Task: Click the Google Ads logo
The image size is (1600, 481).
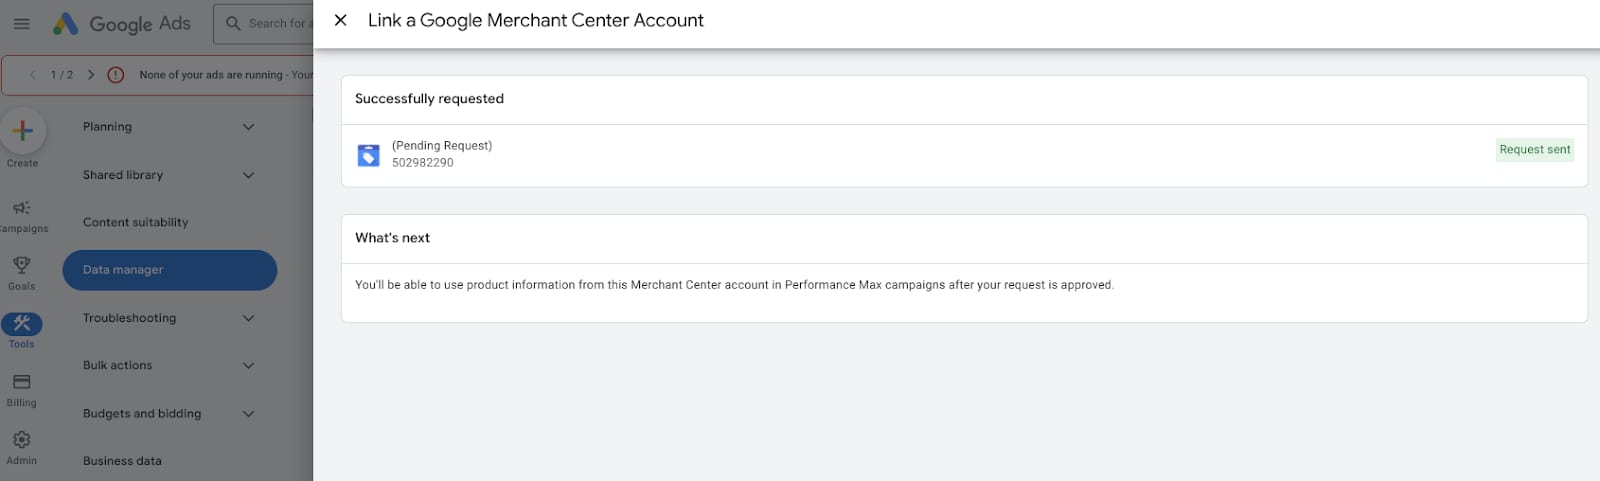Action: [121, 23]
